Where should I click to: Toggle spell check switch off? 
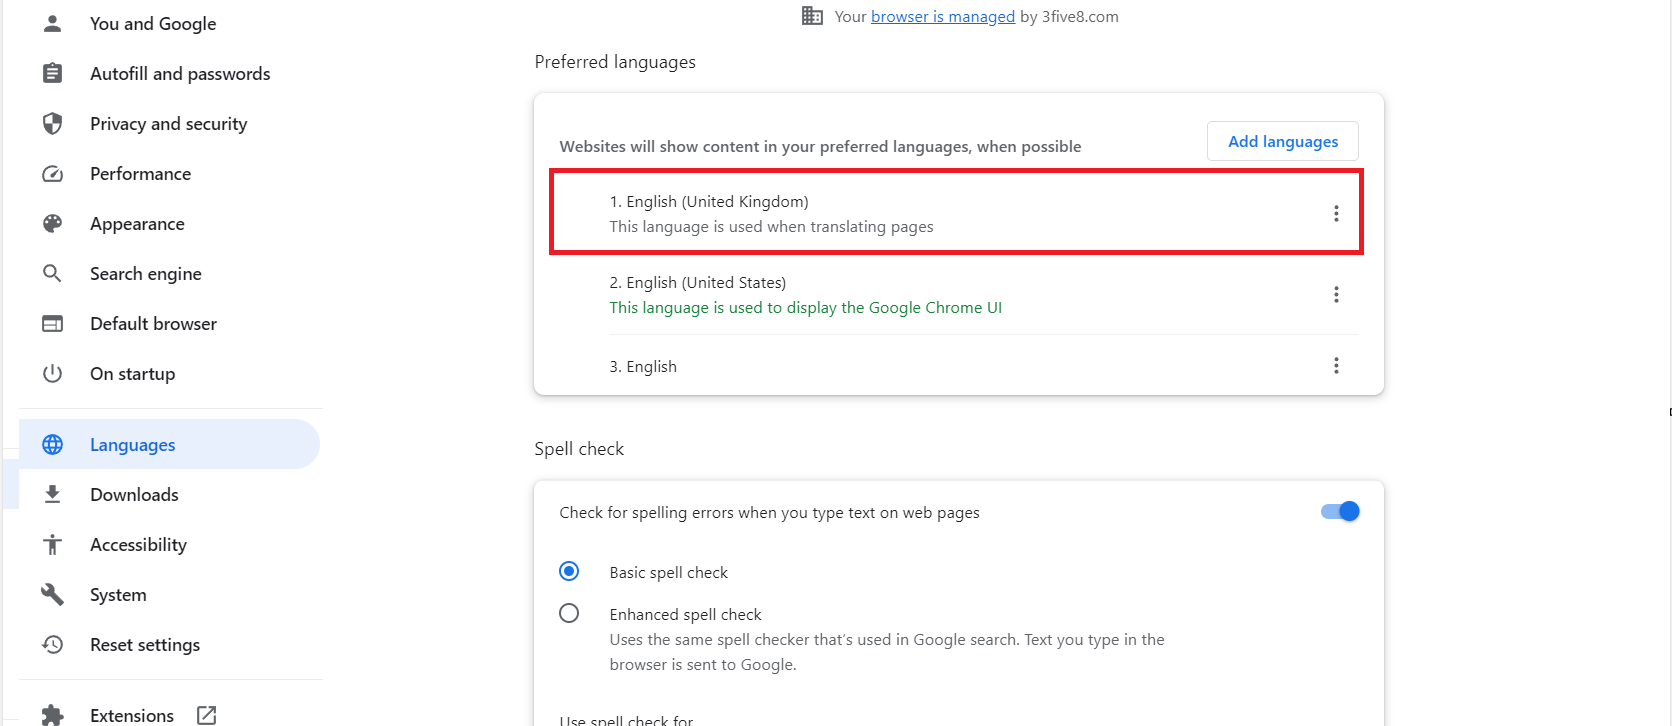click(x=1340, y=512)
